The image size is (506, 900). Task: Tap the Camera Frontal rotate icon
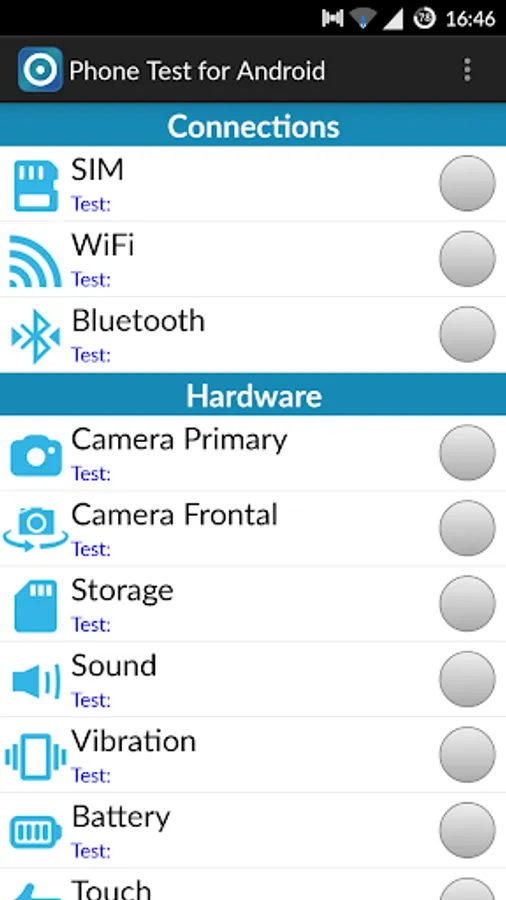coord(36,529)
